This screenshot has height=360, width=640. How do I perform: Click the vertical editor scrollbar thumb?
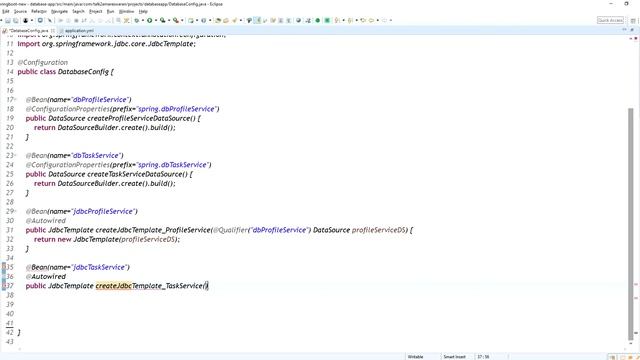point(631,224)
